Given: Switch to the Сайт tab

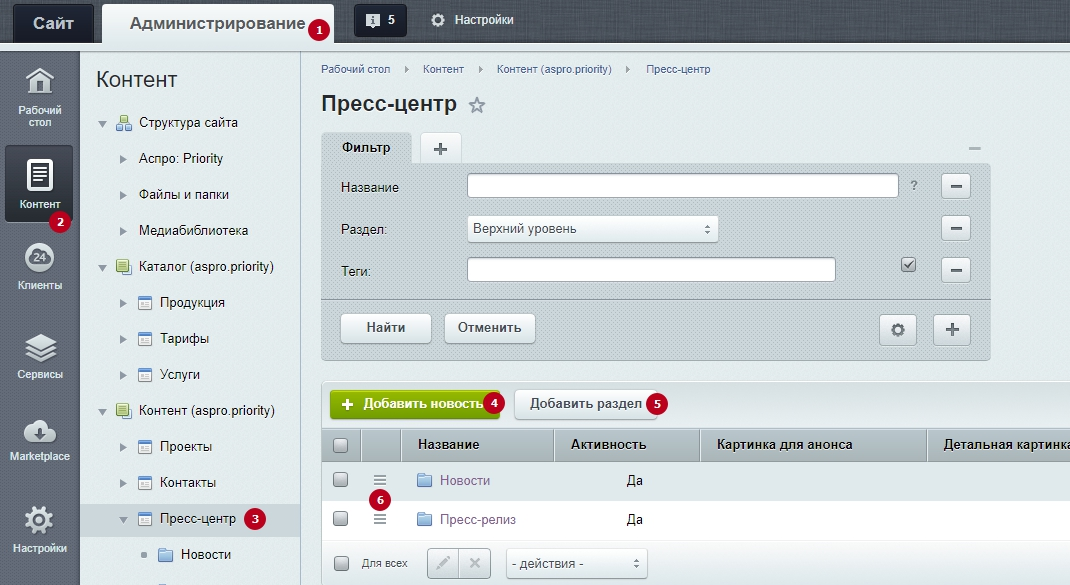Looking at the screenshot, I should 53,22.
